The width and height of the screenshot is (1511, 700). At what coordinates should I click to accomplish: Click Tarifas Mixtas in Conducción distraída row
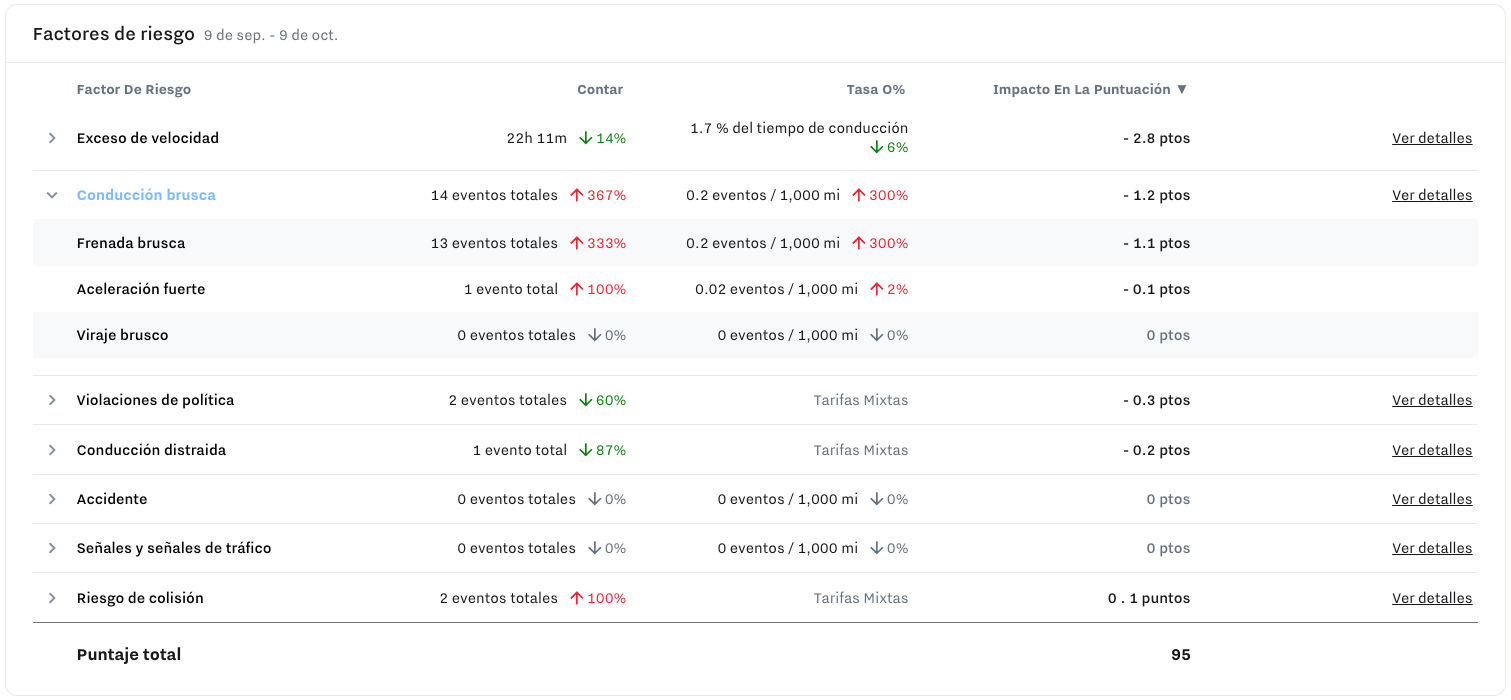[x=861, y=450]
